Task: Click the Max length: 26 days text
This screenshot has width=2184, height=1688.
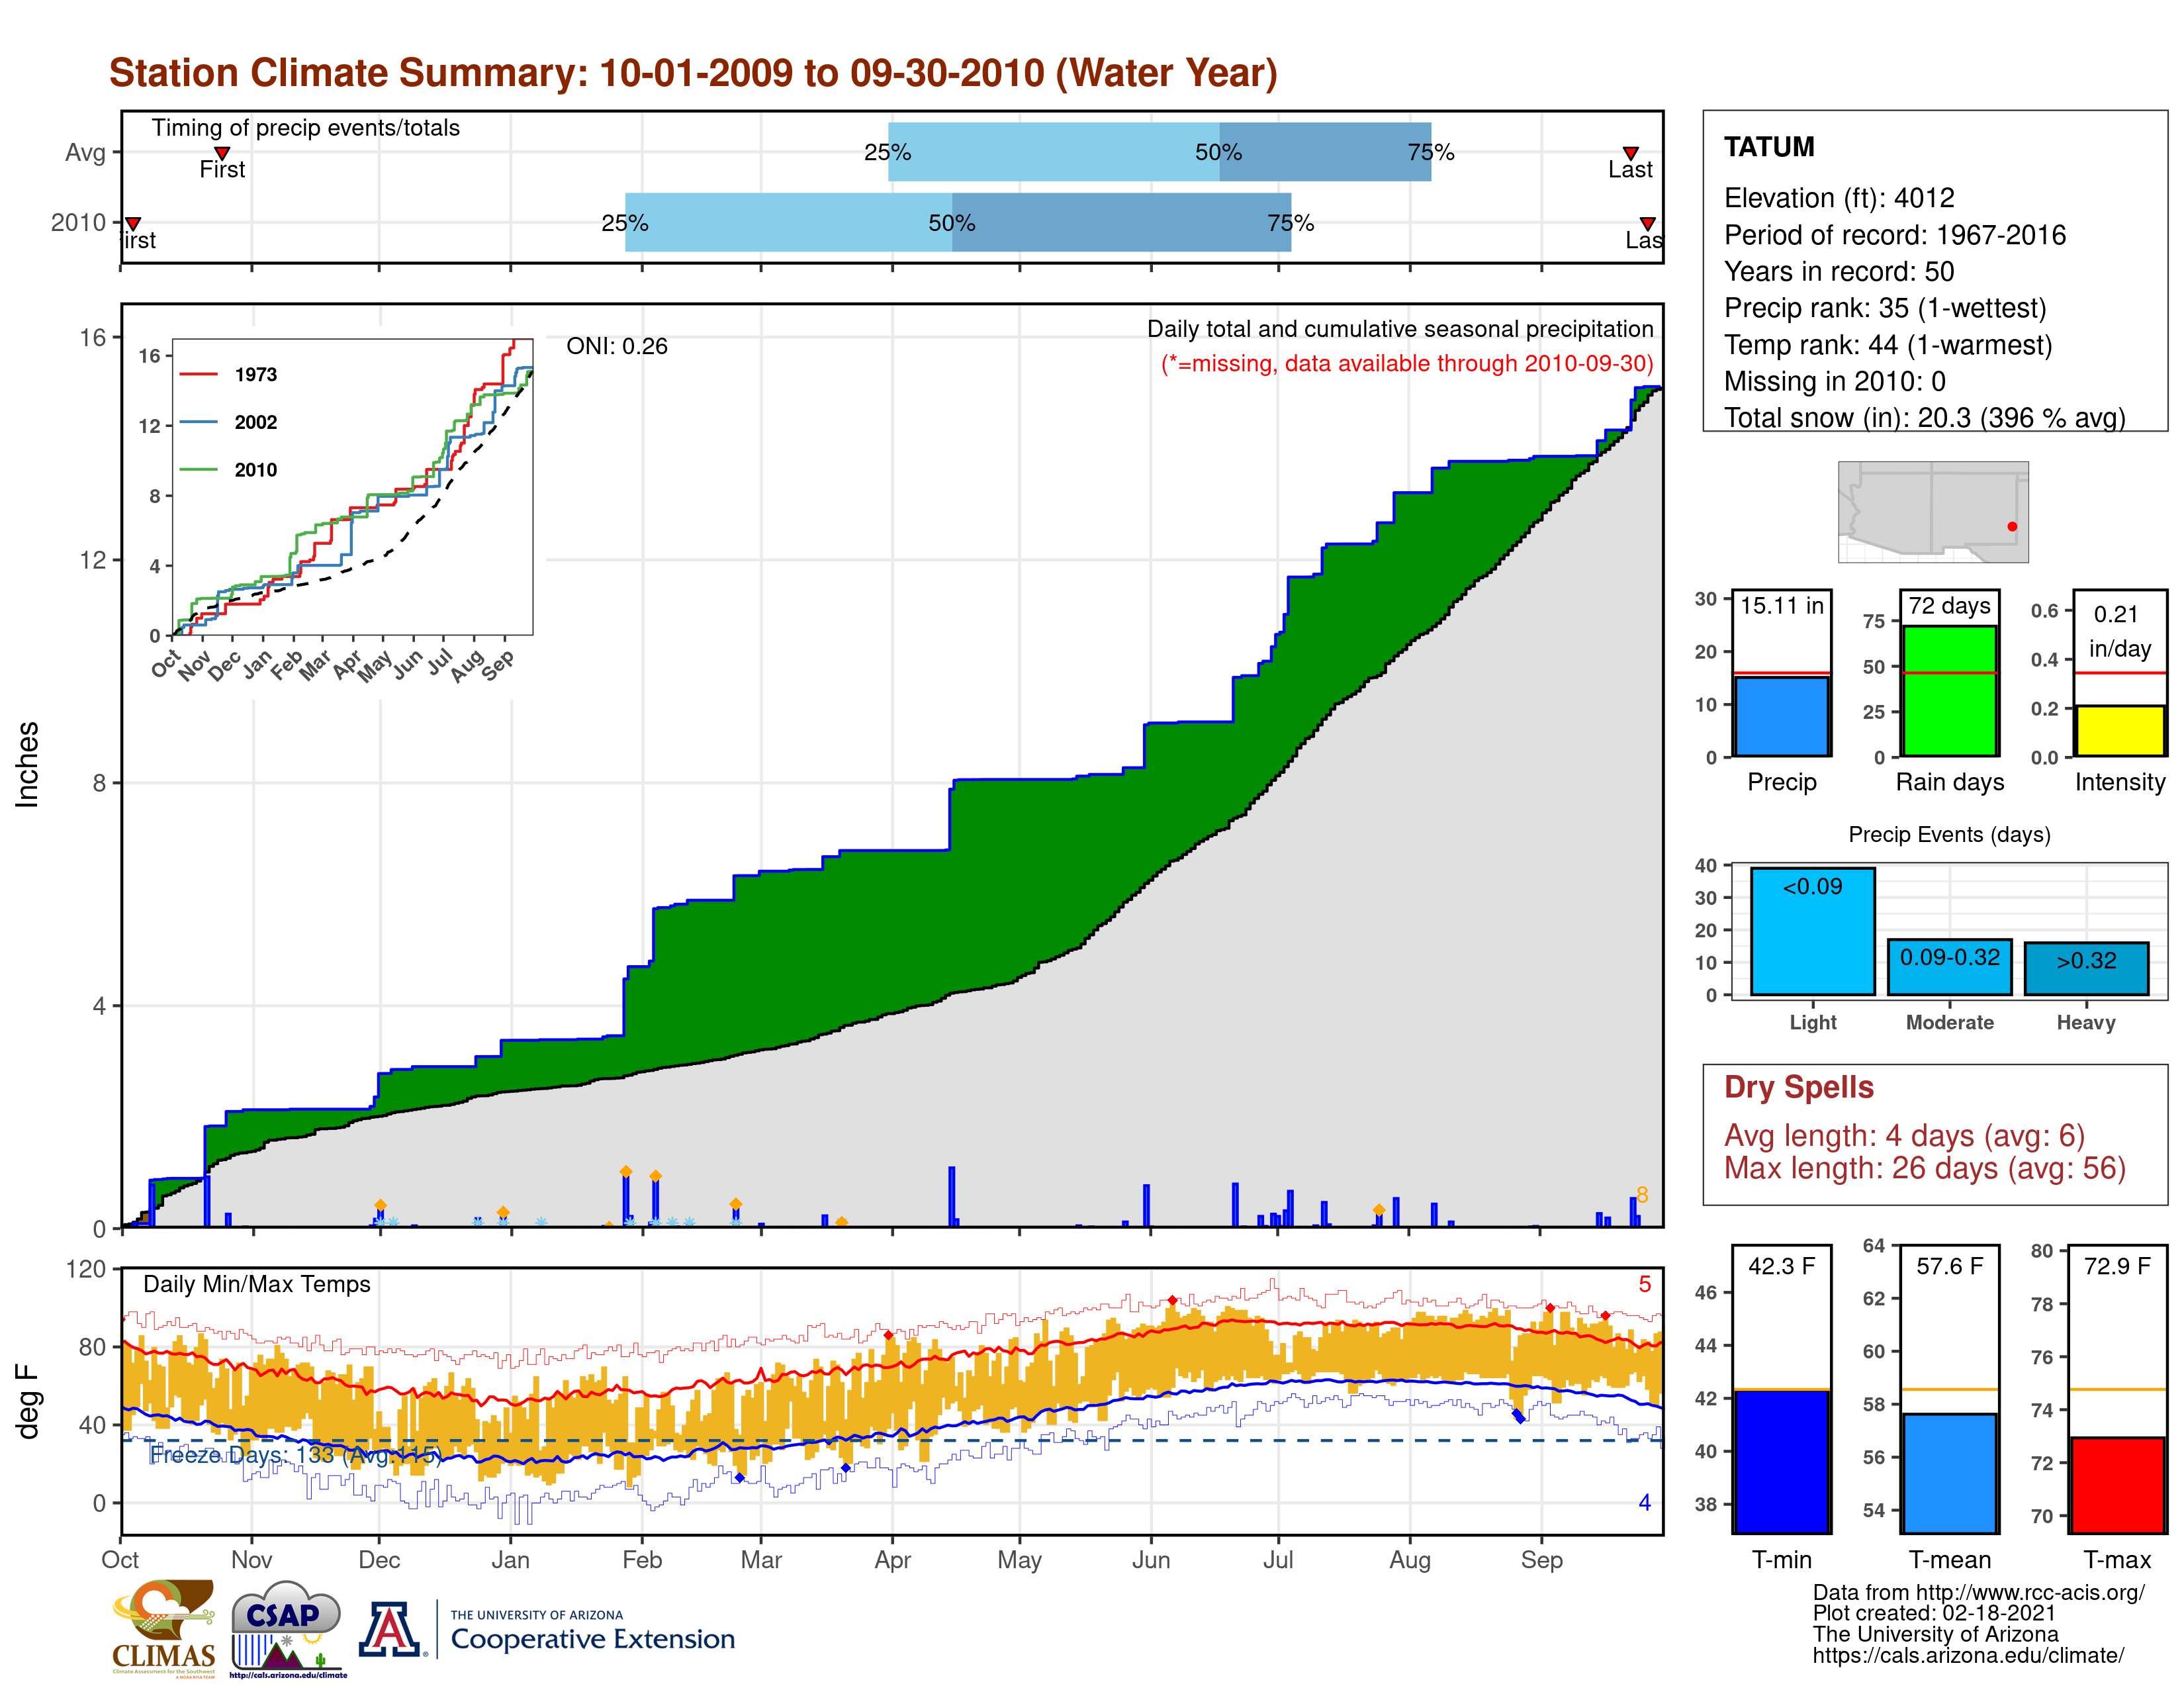Action: [1925, 1168]
